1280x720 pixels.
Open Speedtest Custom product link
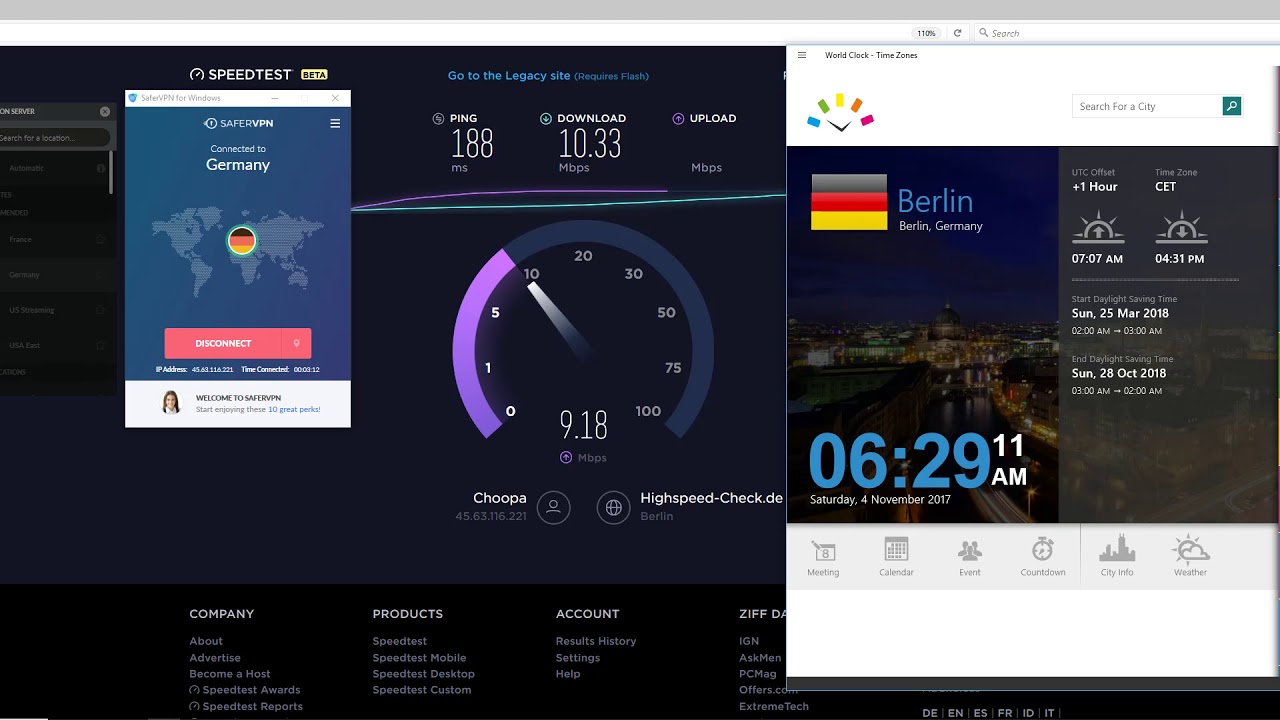click(x=422, y=690)
